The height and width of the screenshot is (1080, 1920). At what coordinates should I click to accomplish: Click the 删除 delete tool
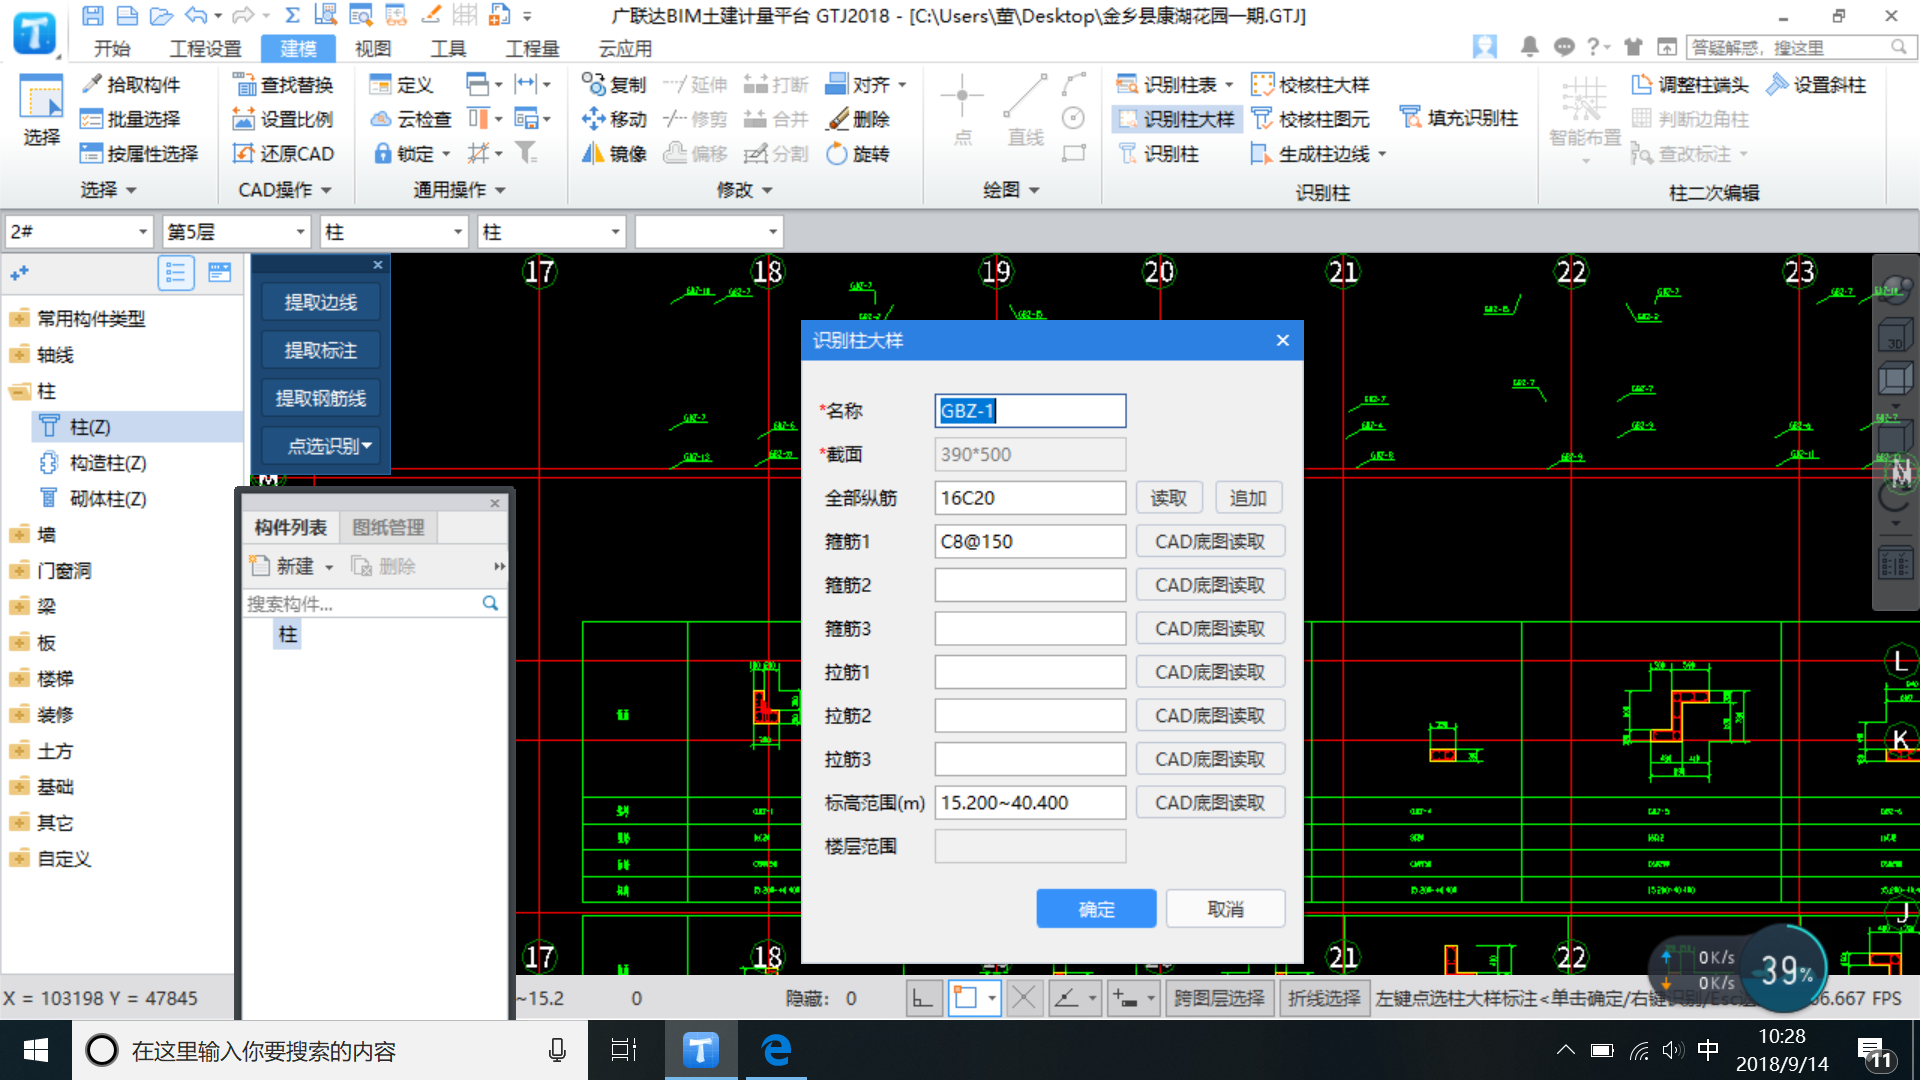[858, 119]
